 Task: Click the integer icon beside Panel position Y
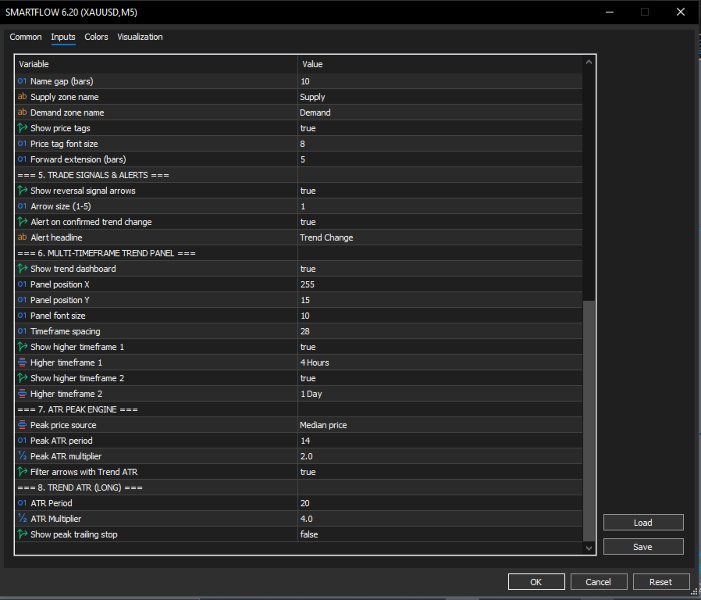tap(22, 300)
